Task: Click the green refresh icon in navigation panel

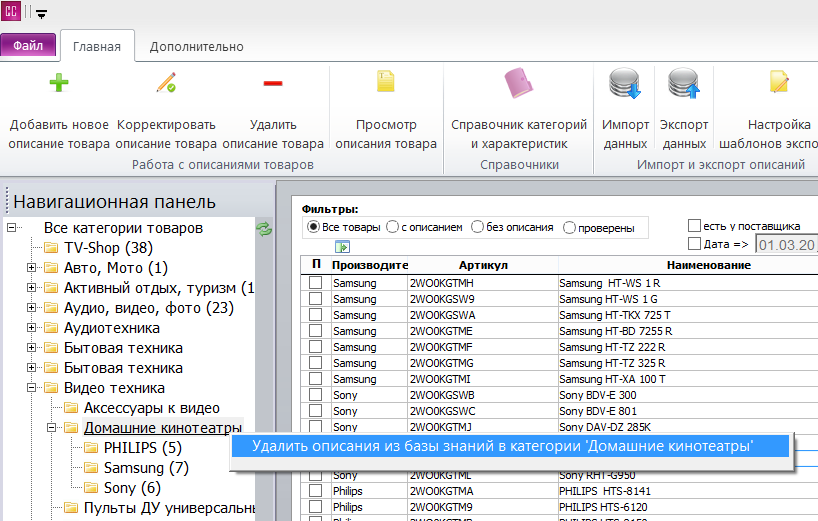Action: pos(264,228)
